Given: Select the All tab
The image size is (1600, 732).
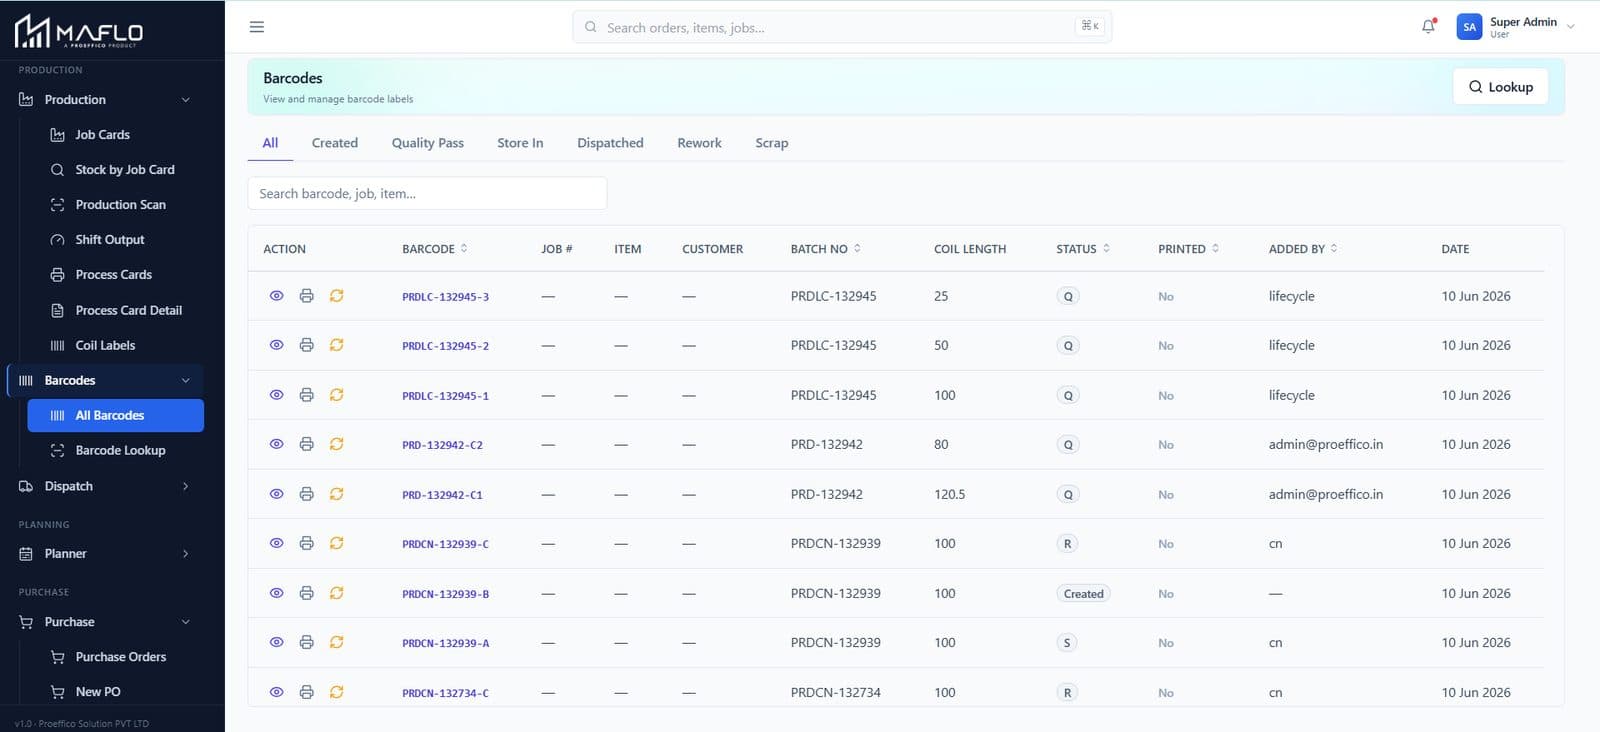Looking at the screenshot, I should tap(270, 143).
